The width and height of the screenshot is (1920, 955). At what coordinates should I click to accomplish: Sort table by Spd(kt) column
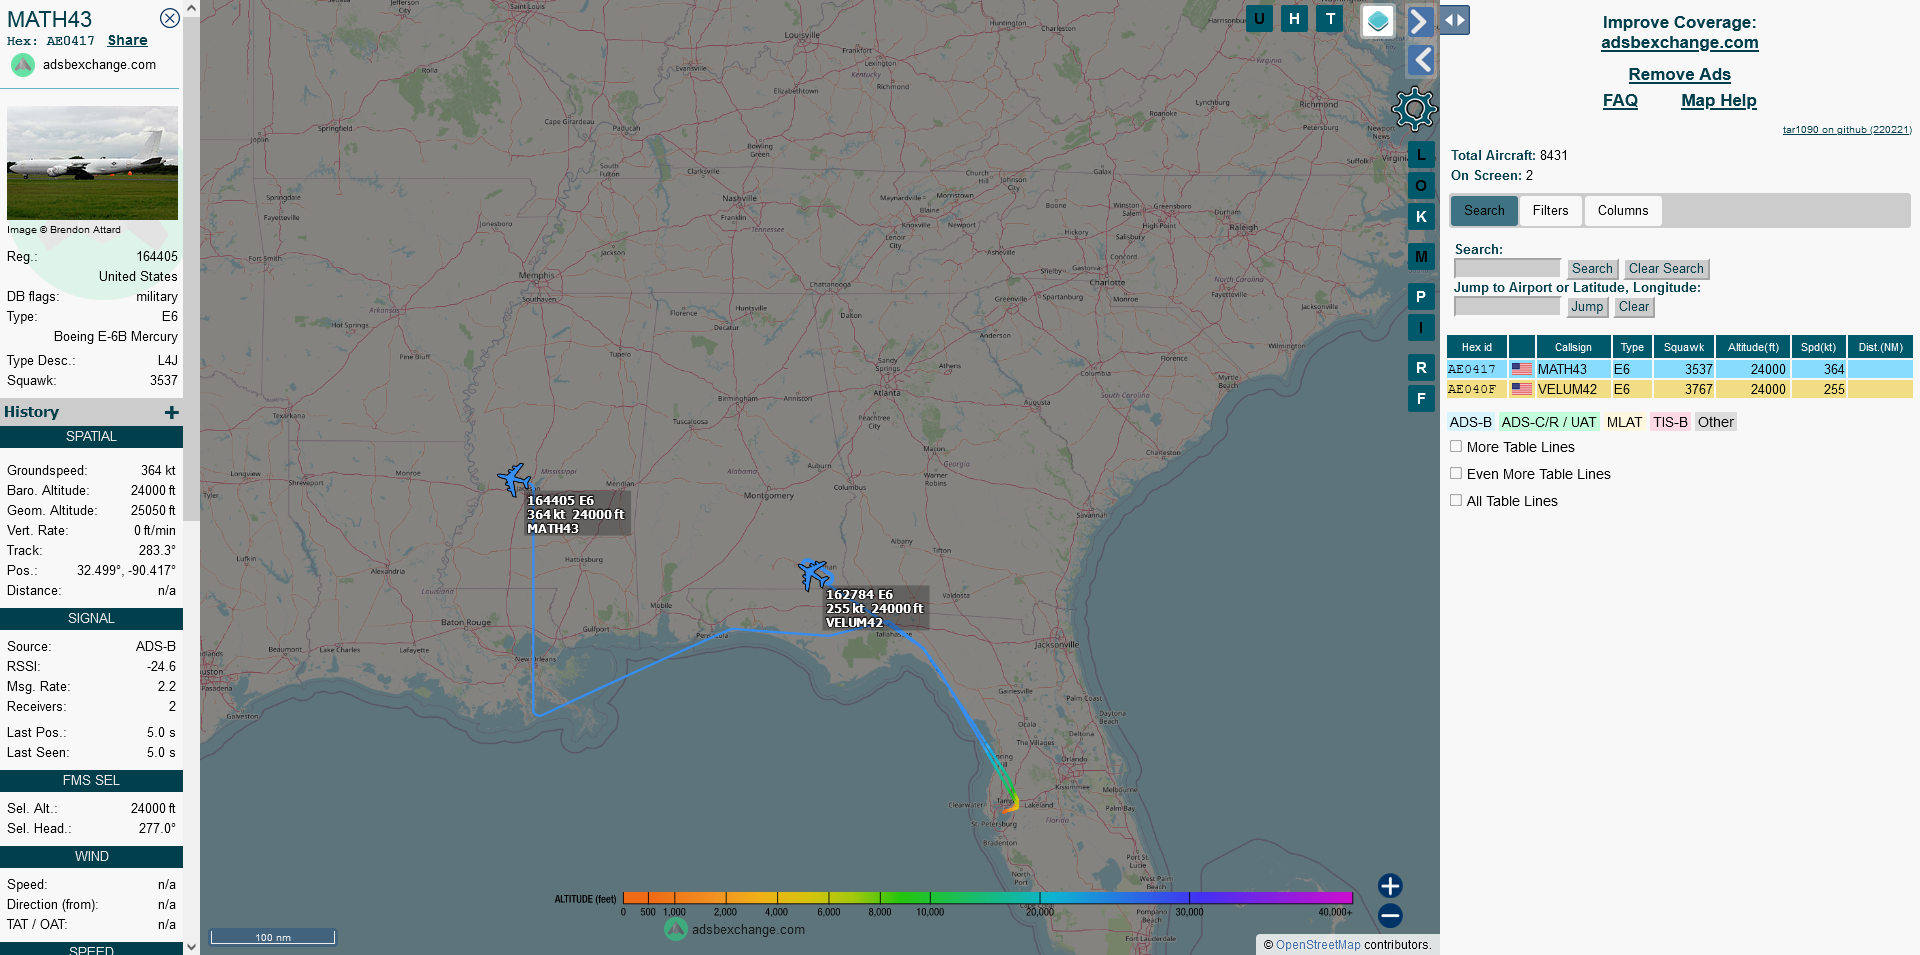coord(1818,347)
